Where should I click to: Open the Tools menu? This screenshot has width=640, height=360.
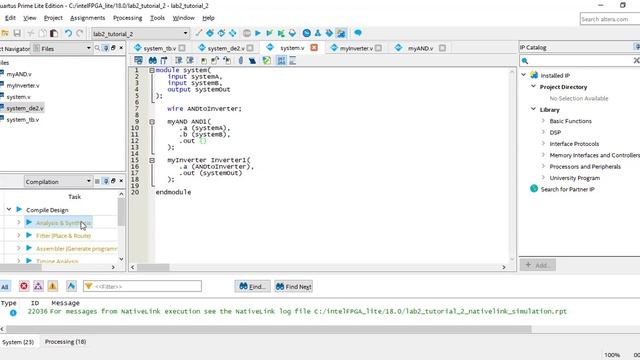click(x=157, y=18)
